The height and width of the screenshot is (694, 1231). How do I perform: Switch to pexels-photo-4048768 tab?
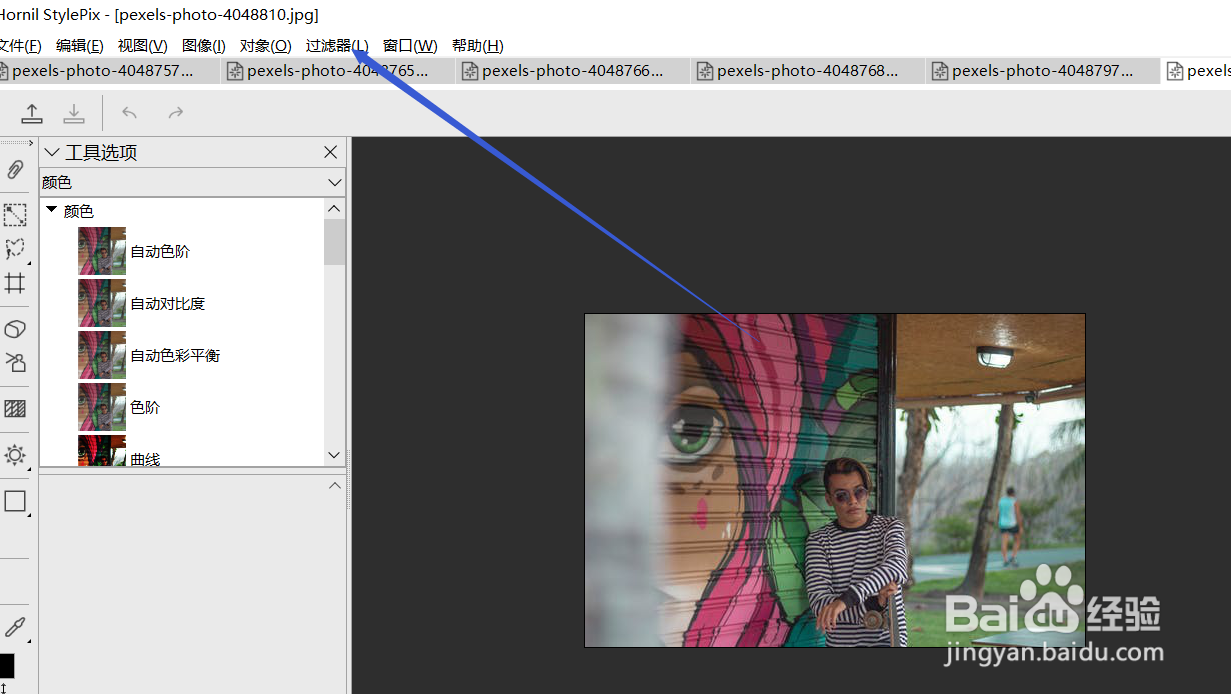[x=808, y=71]
